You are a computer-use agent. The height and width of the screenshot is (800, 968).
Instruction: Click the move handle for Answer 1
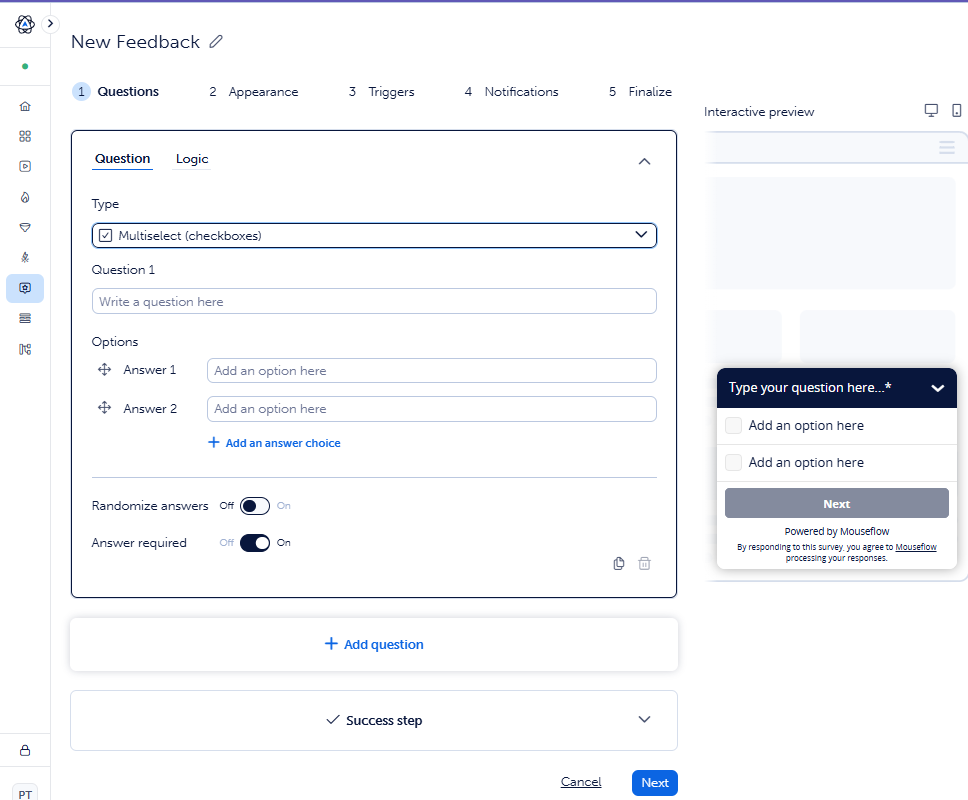coord(104,370)
